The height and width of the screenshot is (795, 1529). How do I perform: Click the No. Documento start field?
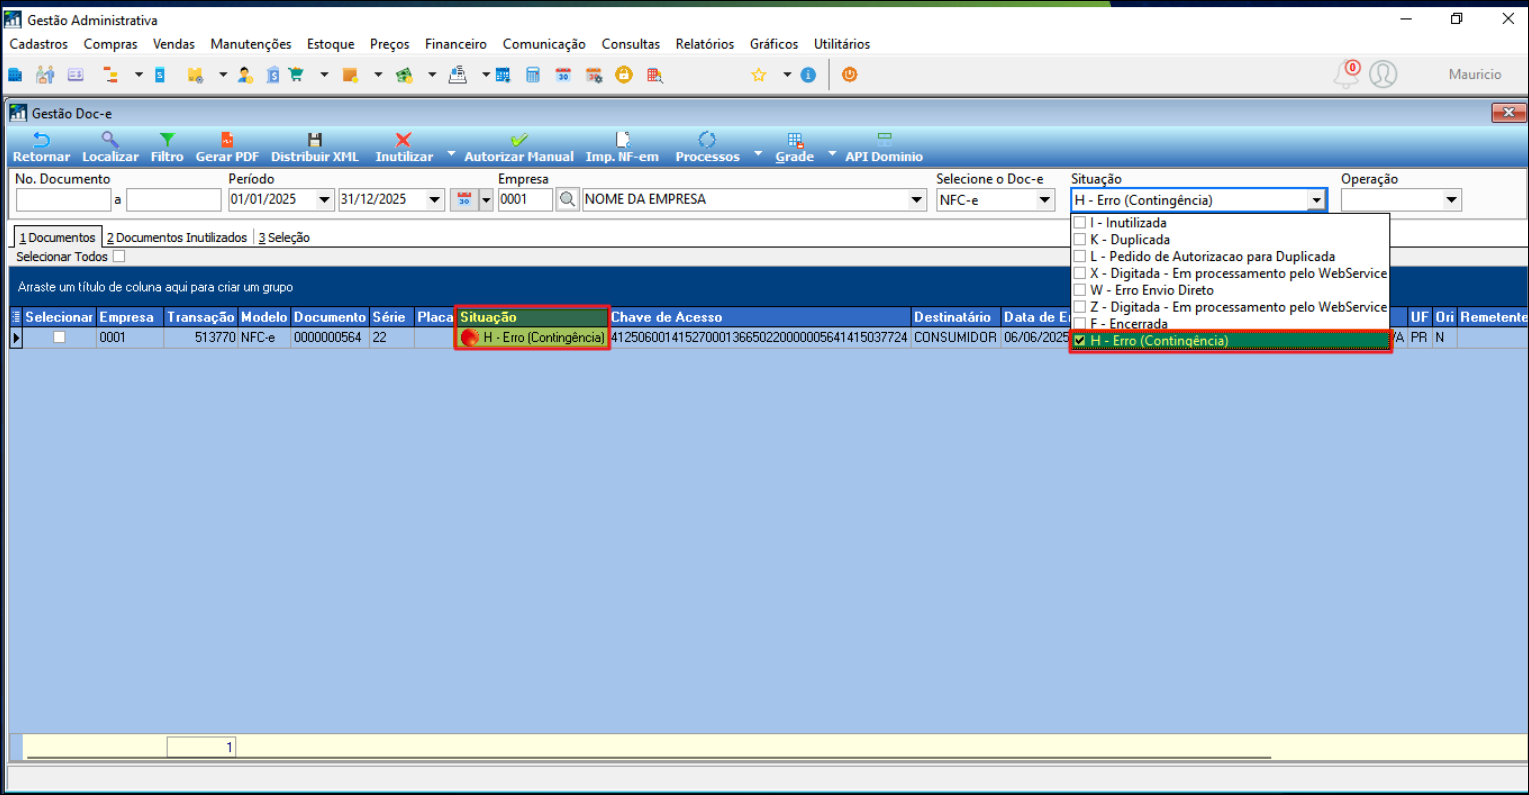(x=63, y=200)
